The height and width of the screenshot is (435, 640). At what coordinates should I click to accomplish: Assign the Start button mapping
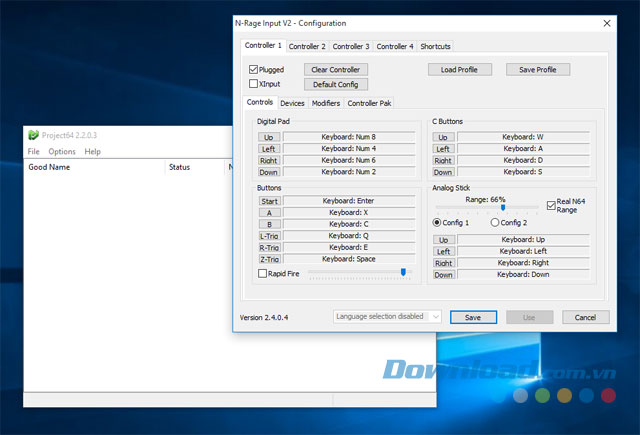[269, 201]
